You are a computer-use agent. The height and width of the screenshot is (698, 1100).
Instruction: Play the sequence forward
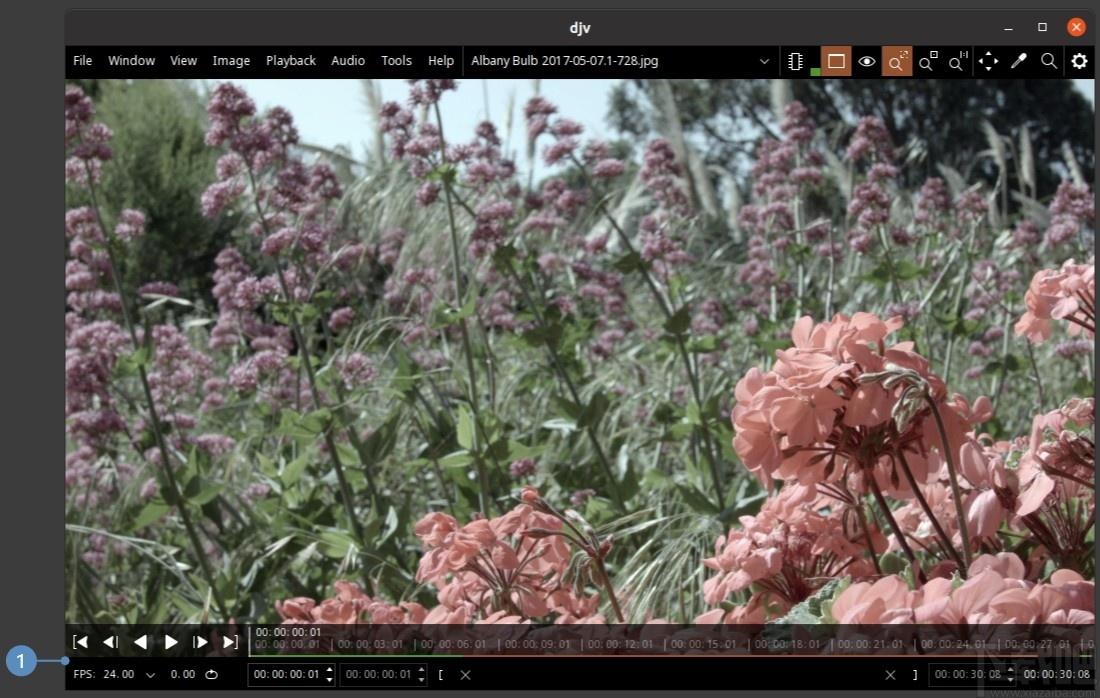pyautogui.click(x=170, y=642)
